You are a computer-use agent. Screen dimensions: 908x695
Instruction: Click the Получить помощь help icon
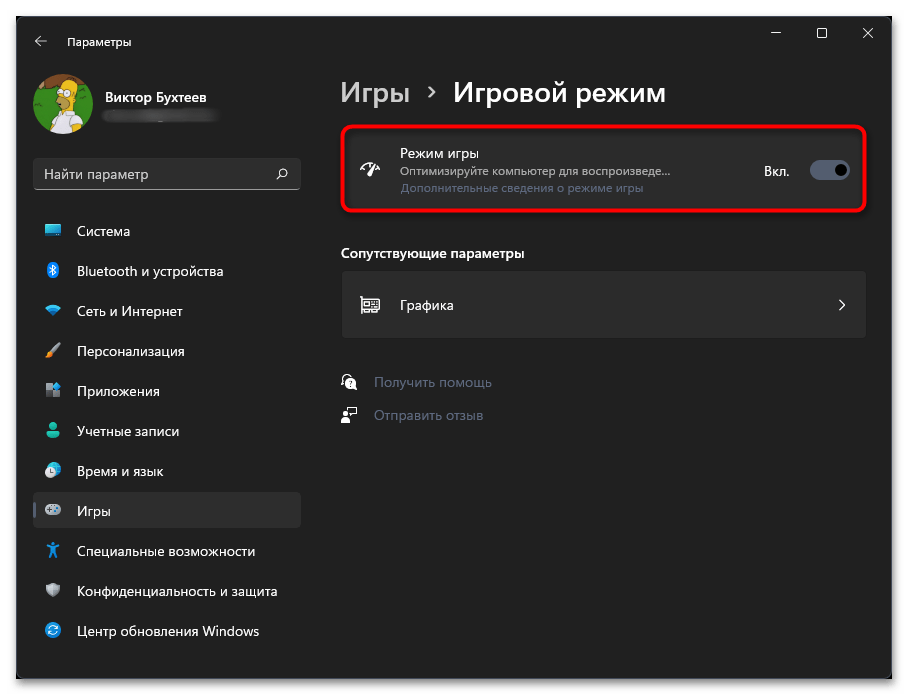pos(349,382)
